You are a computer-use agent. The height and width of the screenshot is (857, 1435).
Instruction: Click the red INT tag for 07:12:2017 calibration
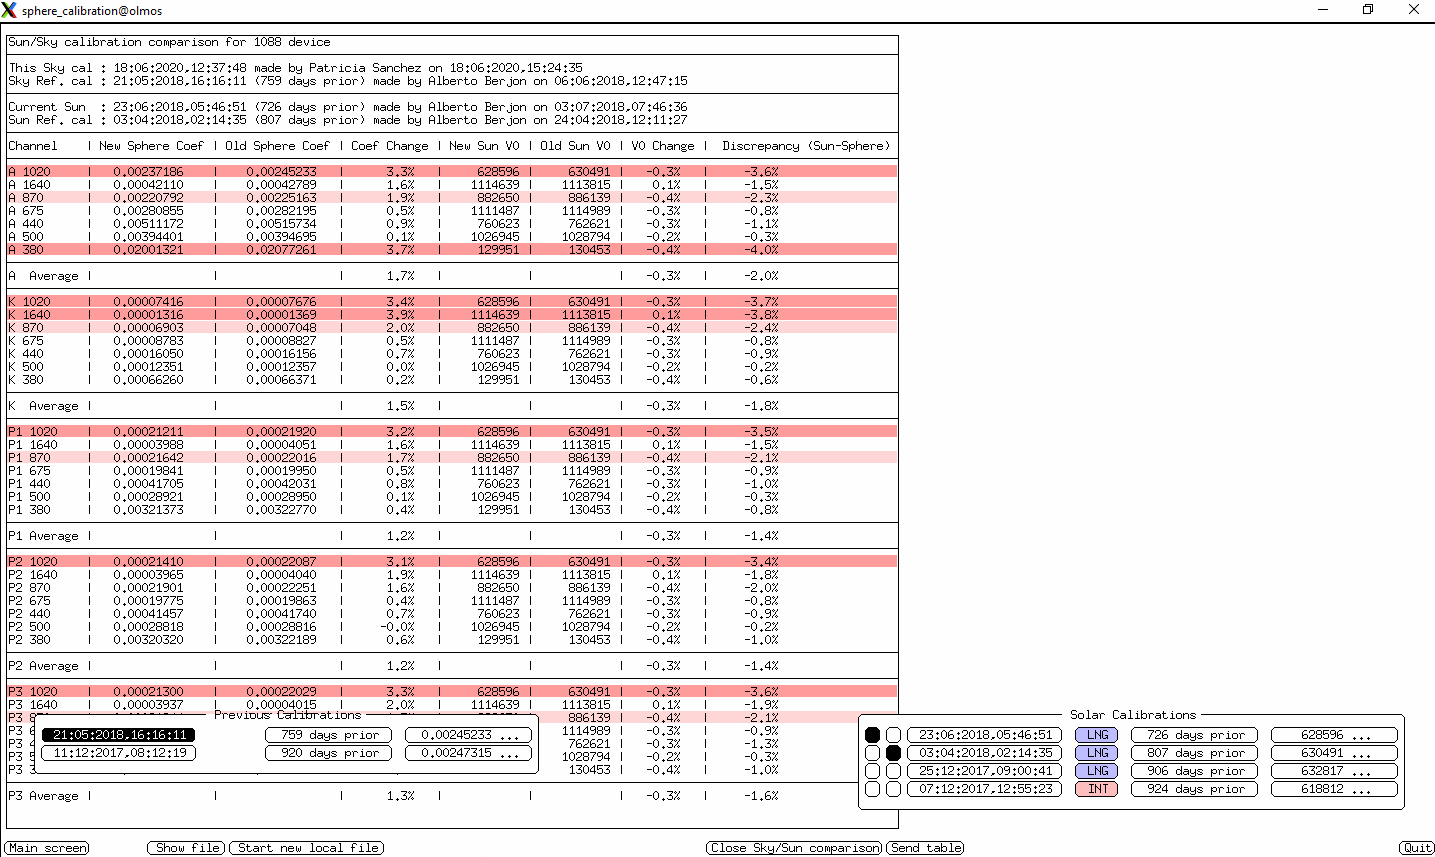[1097, 789]
